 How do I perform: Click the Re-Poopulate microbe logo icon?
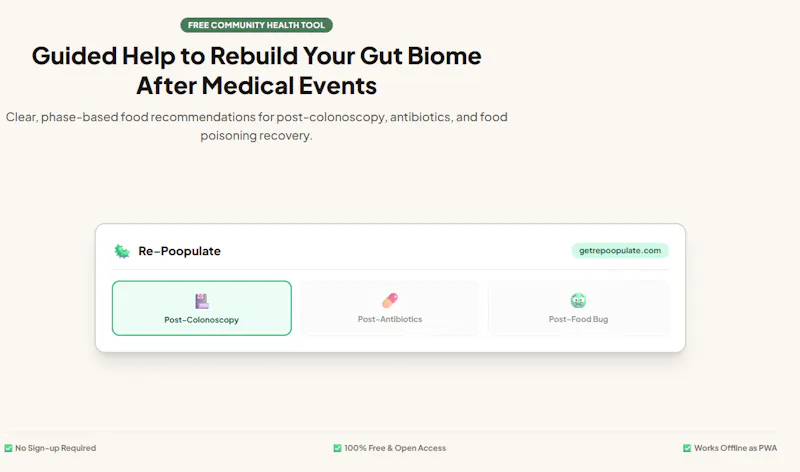click(122, 251)
